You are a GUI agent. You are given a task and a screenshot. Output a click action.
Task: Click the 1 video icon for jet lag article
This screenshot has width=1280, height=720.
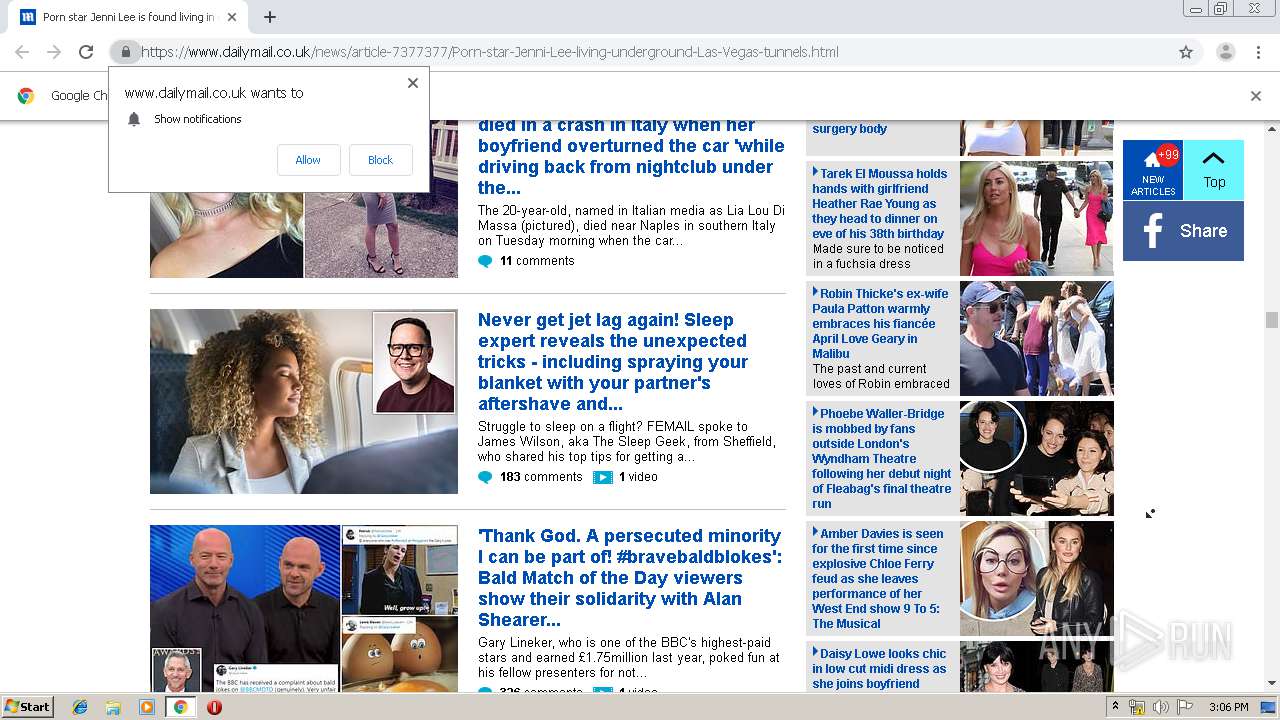(602, 477)
